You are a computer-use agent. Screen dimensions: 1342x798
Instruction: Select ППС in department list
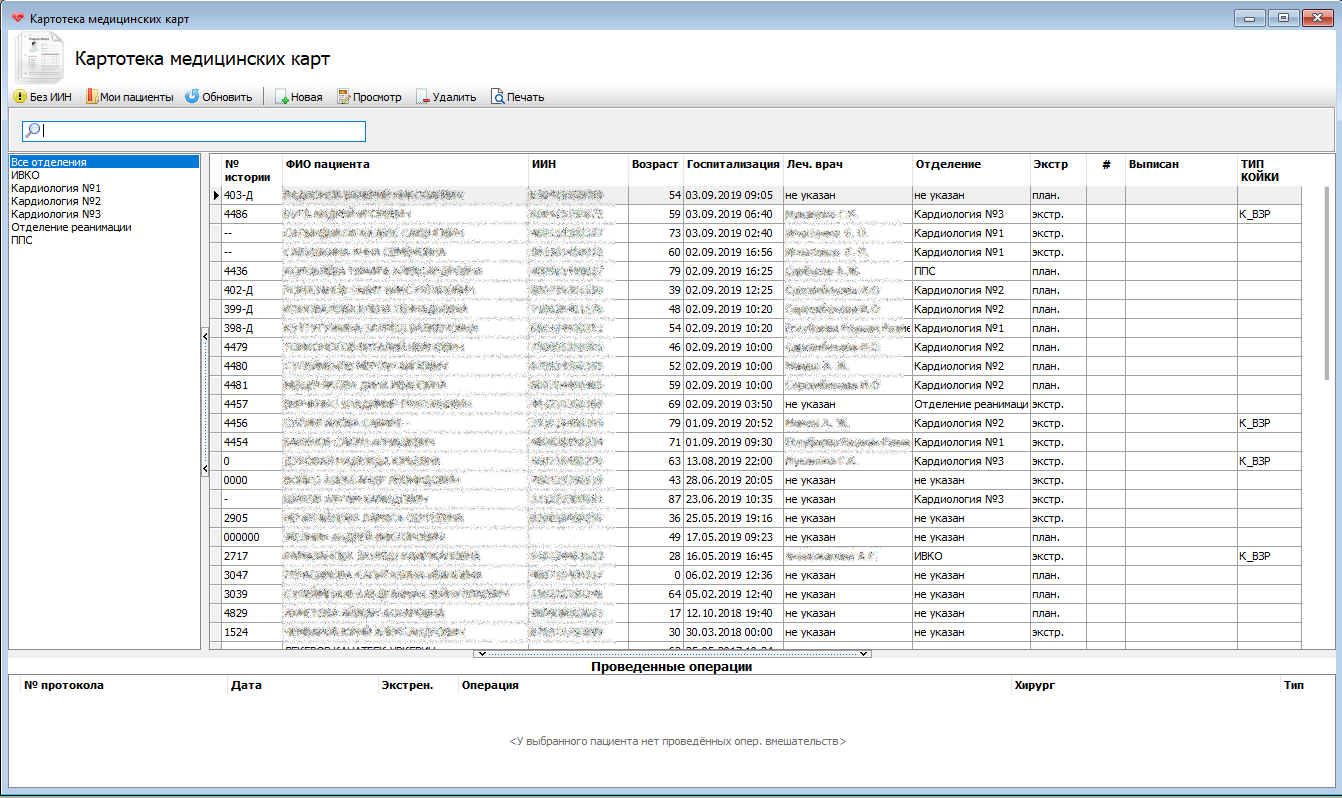104,240
